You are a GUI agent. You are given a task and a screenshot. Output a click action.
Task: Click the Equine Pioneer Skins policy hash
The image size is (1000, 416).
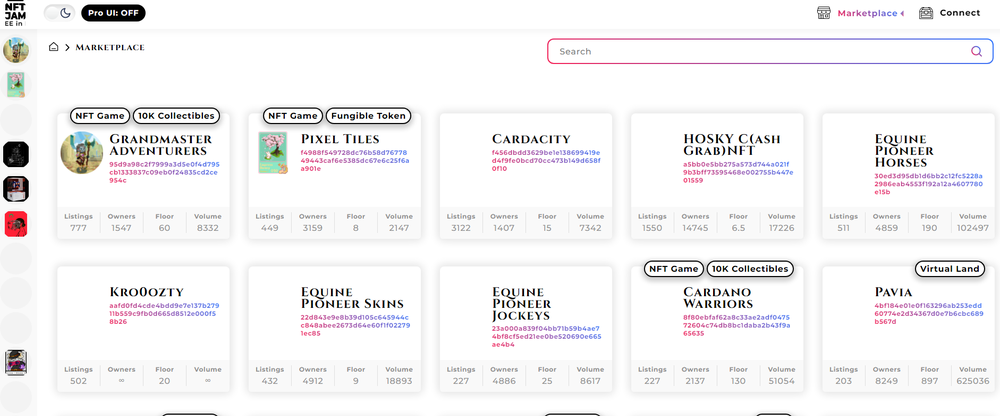pos(355,325)
